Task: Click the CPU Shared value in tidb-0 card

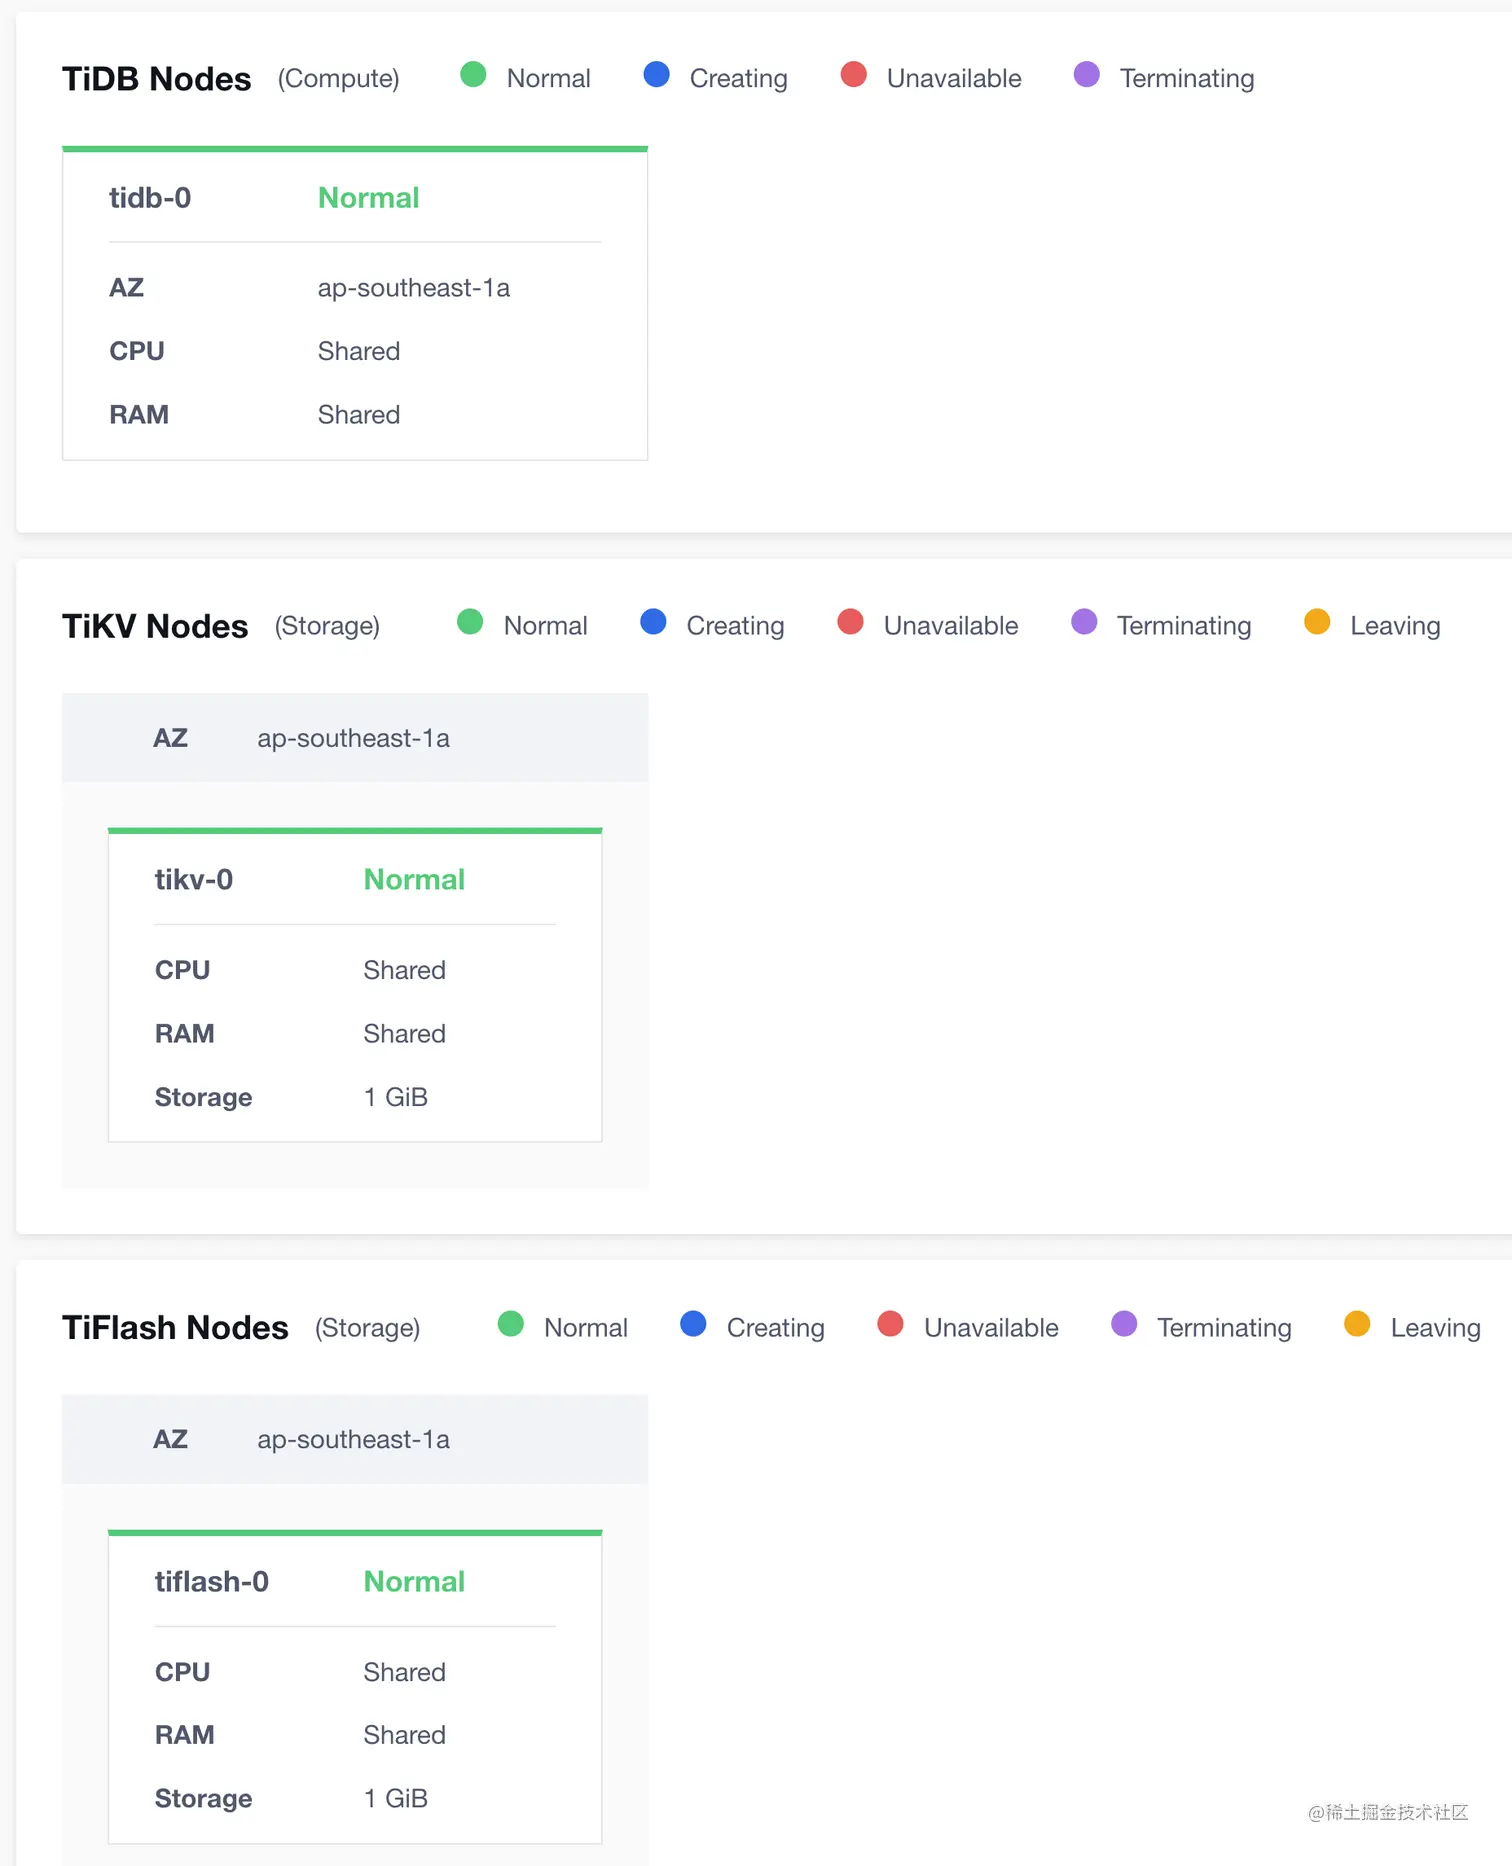Action: point(359,351)
